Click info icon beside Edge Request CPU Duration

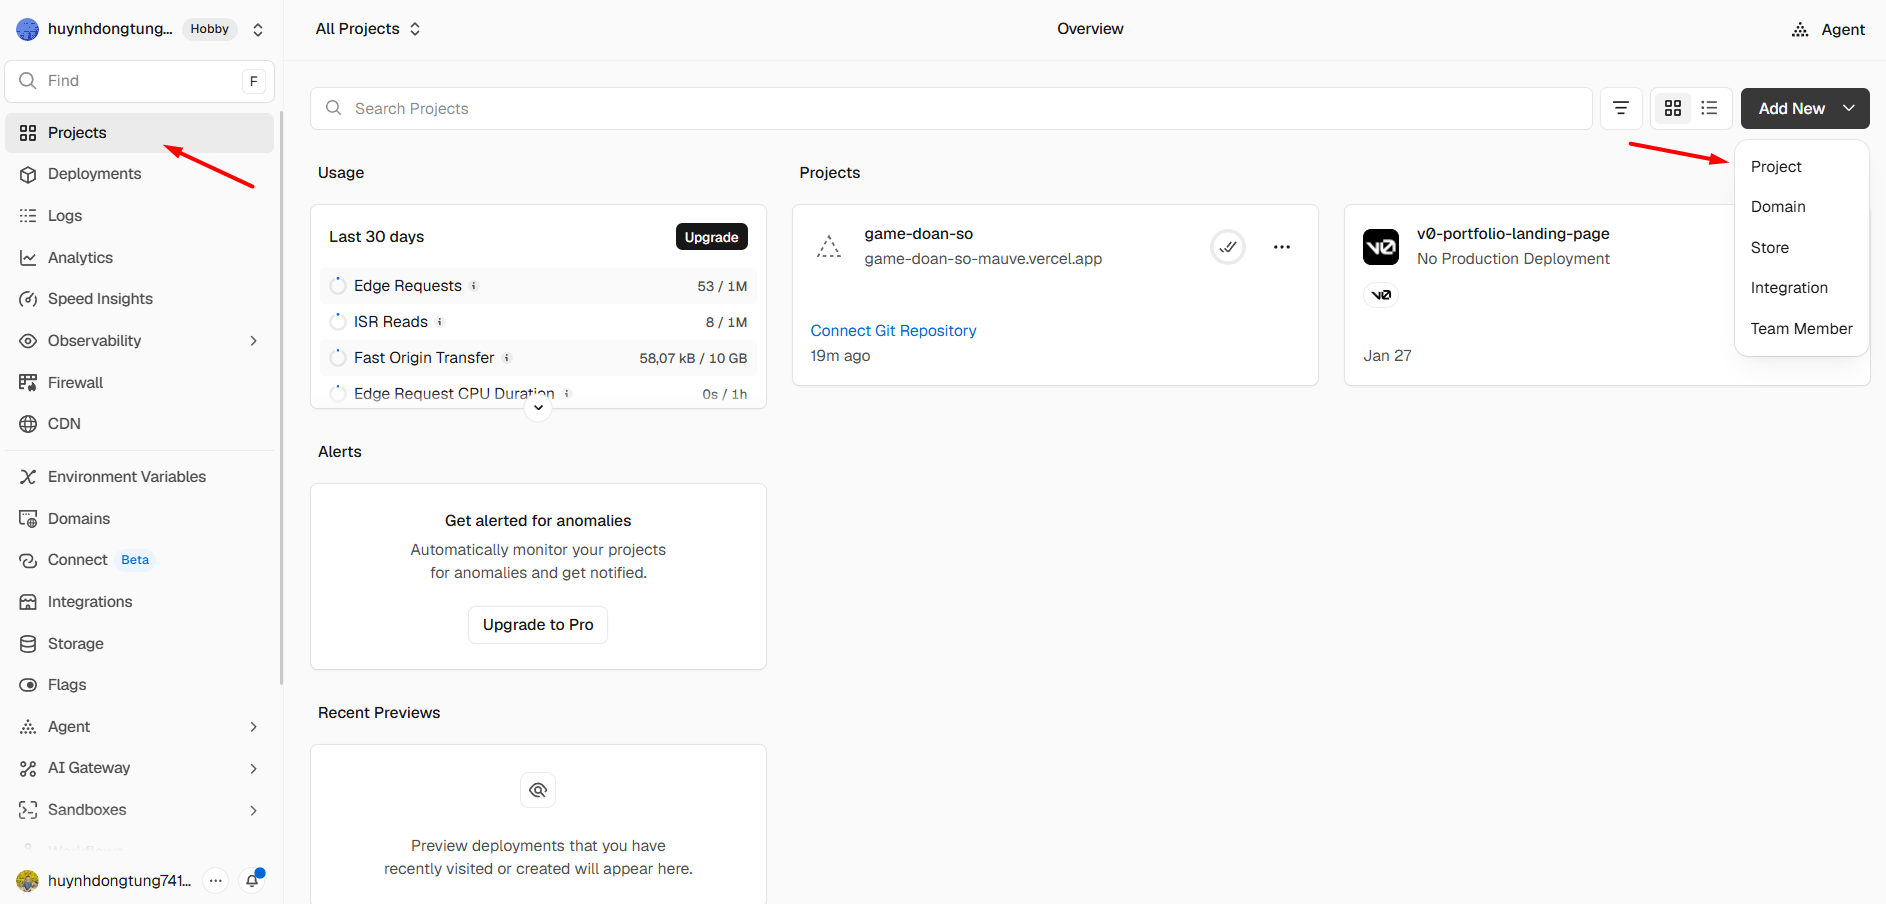(x=567, y=394)
